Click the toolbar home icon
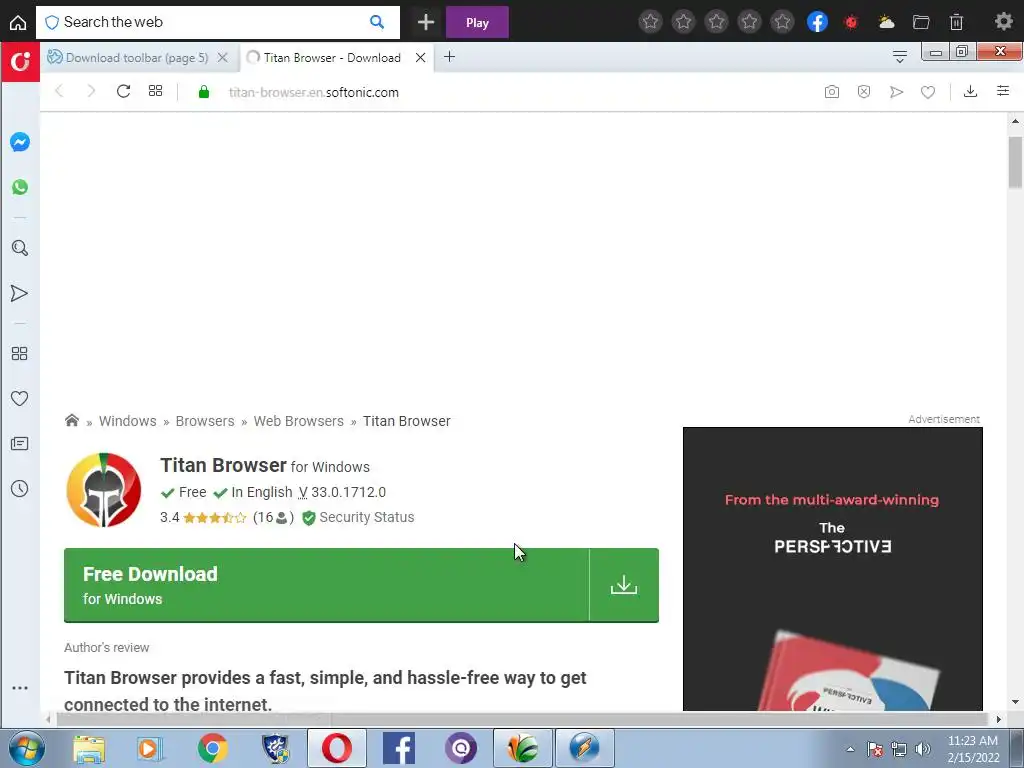This screenshot has width=1024, height=768. [x=18, y=22]
